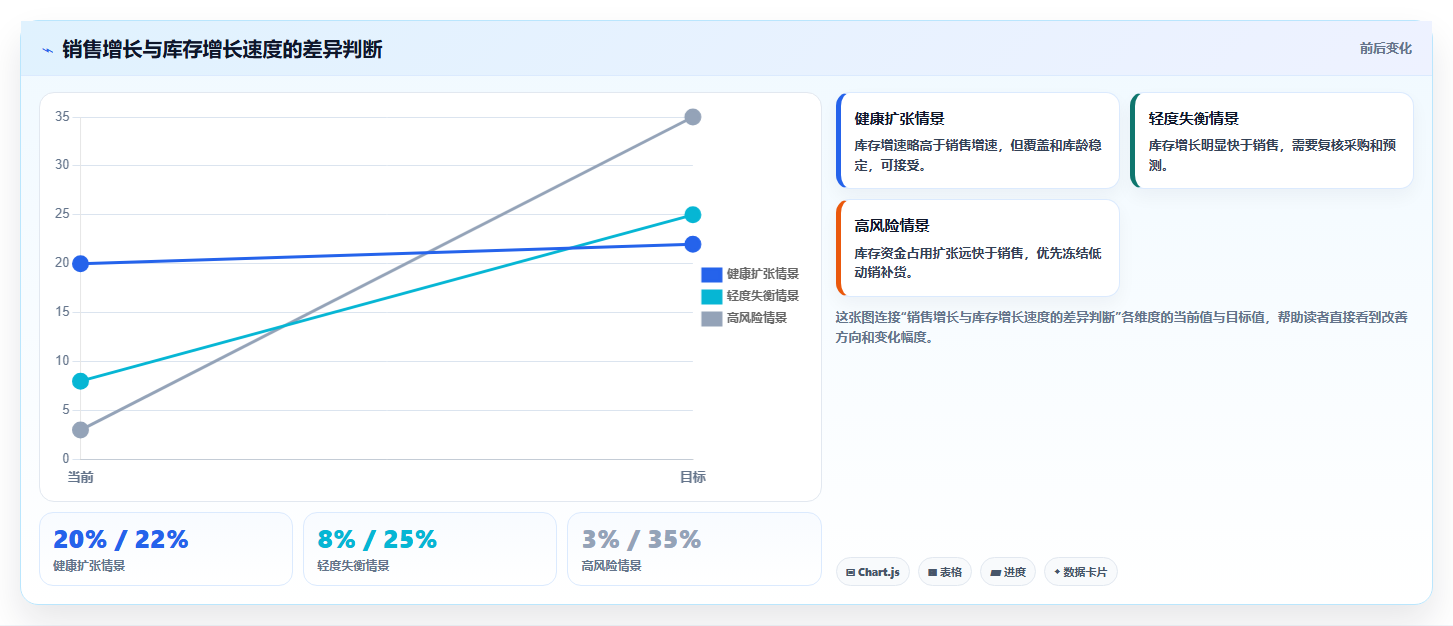
Task: Click the y-axis value 35
Action: 62,117
